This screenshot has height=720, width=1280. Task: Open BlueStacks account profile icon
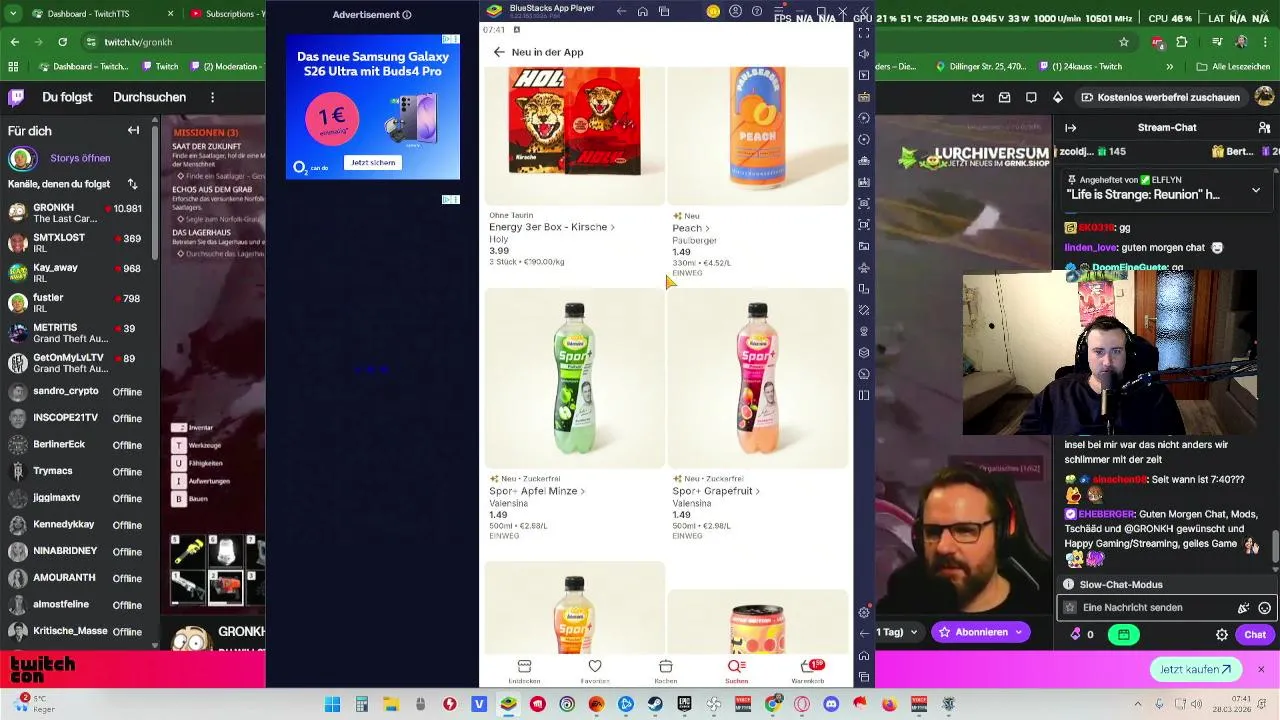tap(735, 11)
